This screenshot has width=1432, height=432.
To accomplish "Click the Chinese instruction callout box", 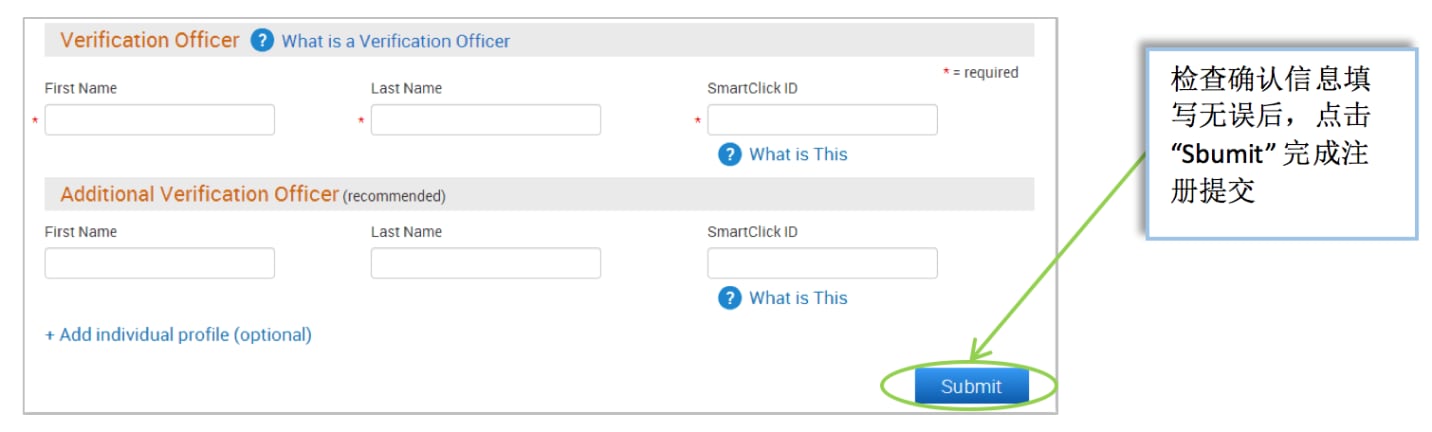I will point(1281,143).
